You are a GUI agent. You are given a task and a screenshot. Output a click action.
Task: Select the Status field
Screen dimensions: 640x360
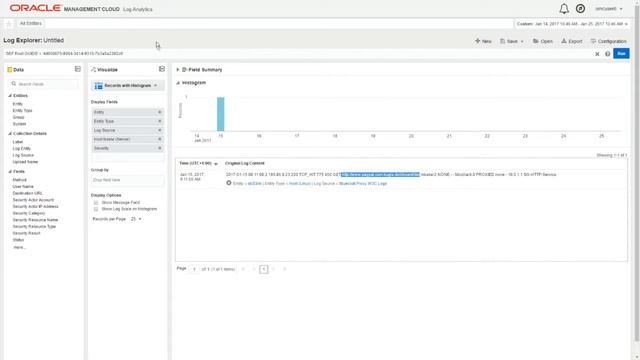18,240
